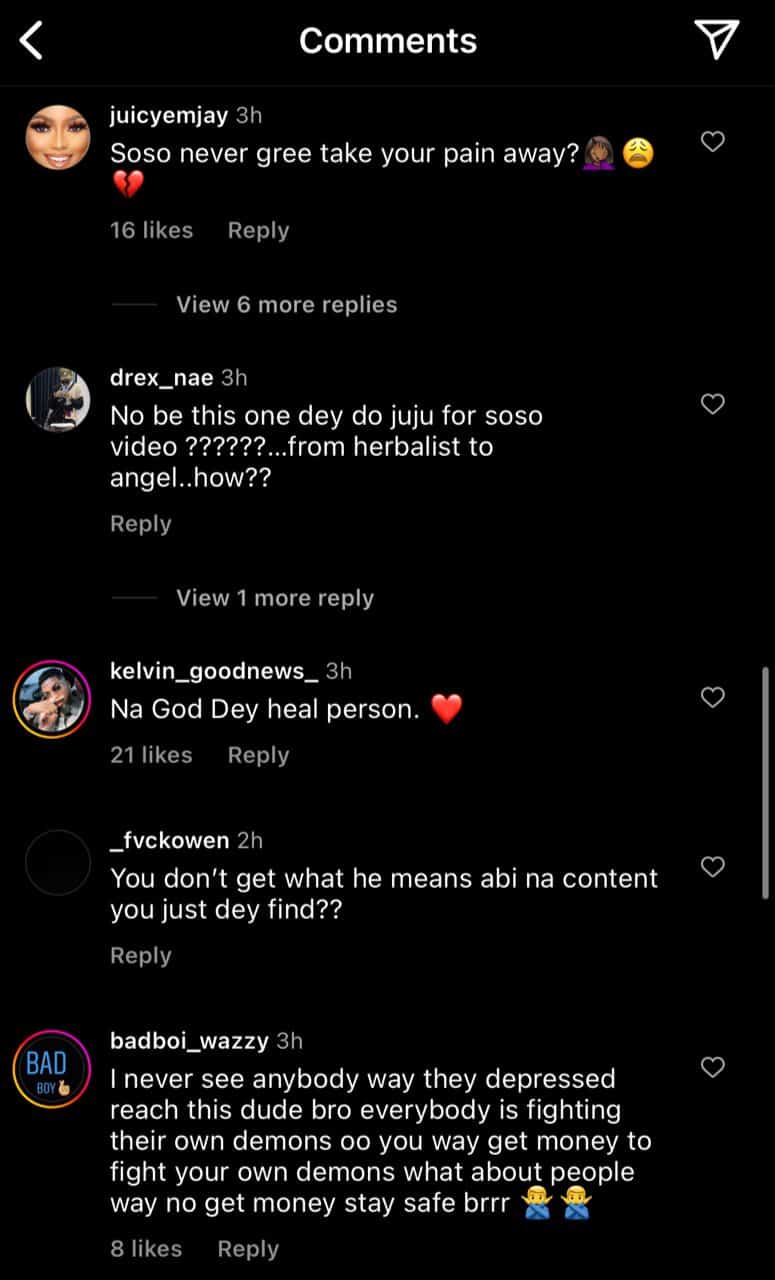Like juicyemjay's comment with the heart

pos(712,142)
